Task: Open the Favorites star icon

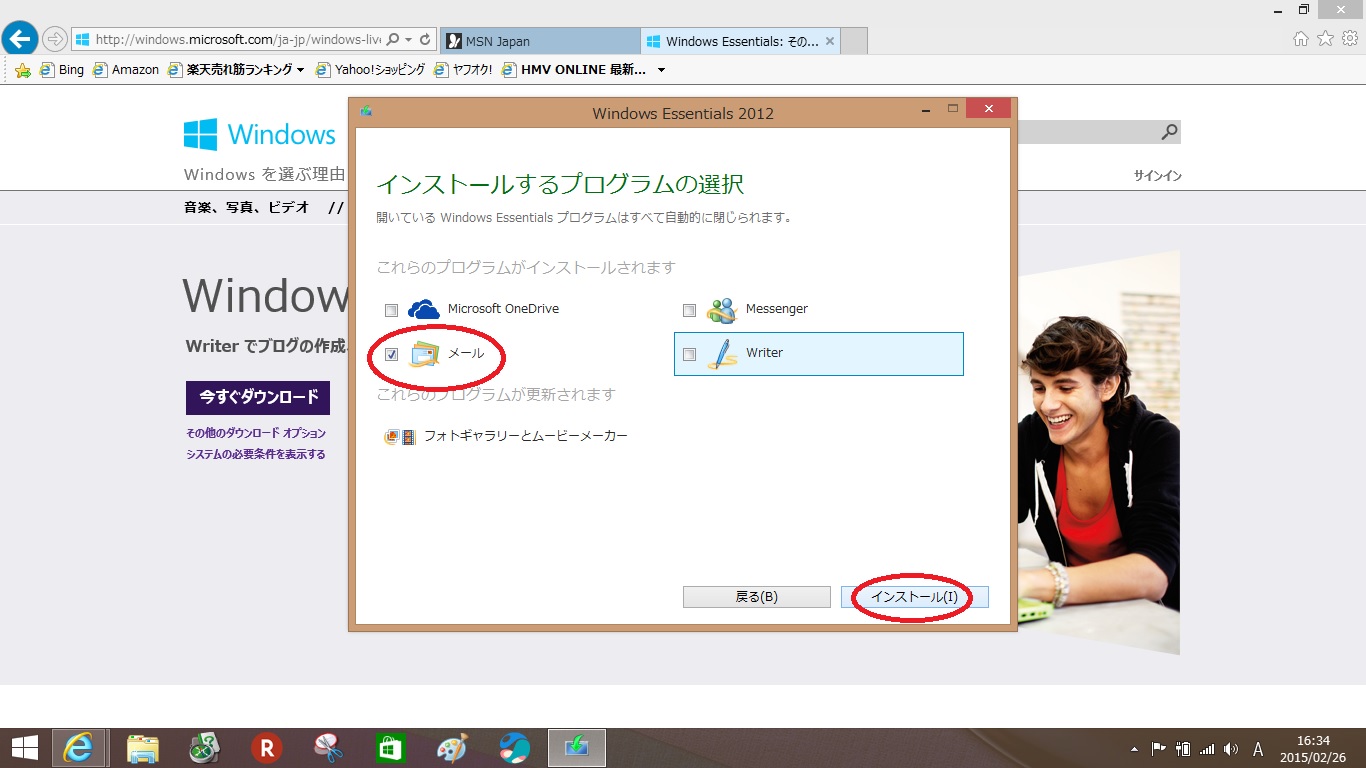Action: pos(1325,39)
